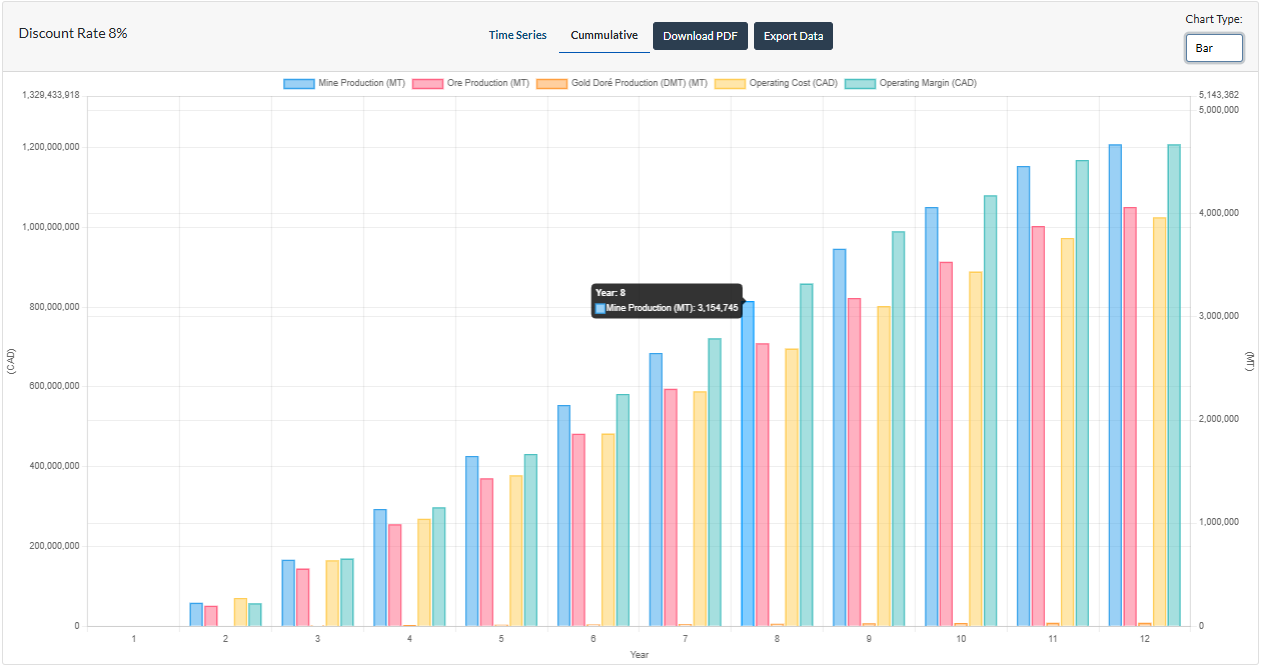Click Year 10 Ore Production bar
The width and height of the screenshot is (1262, 668).
point(946,445)
